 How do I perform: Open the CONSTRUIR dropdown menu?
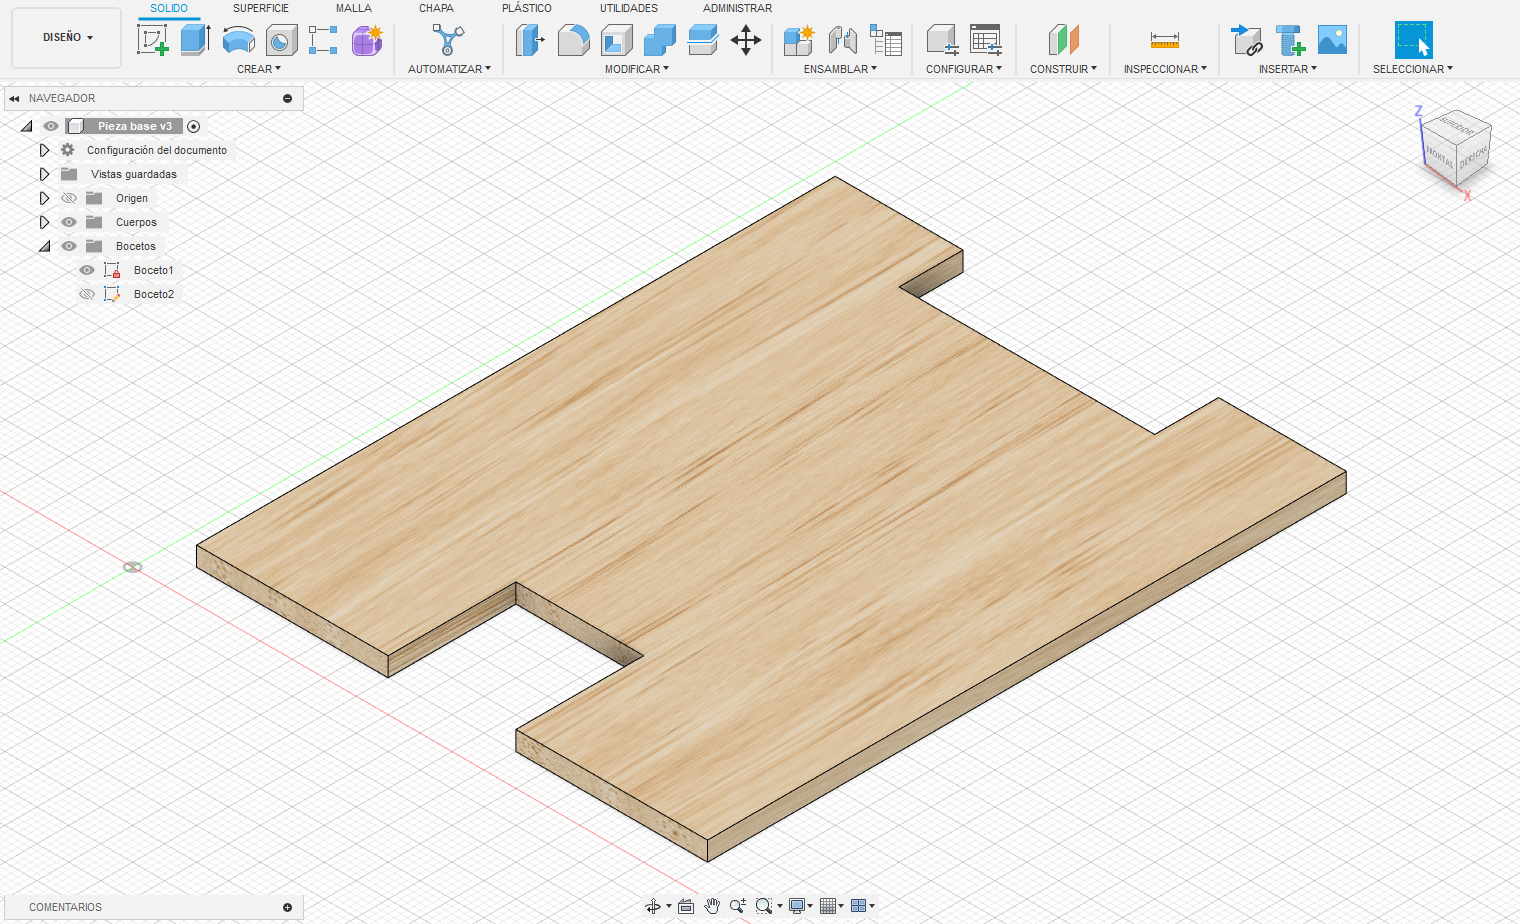(1063, 69)
